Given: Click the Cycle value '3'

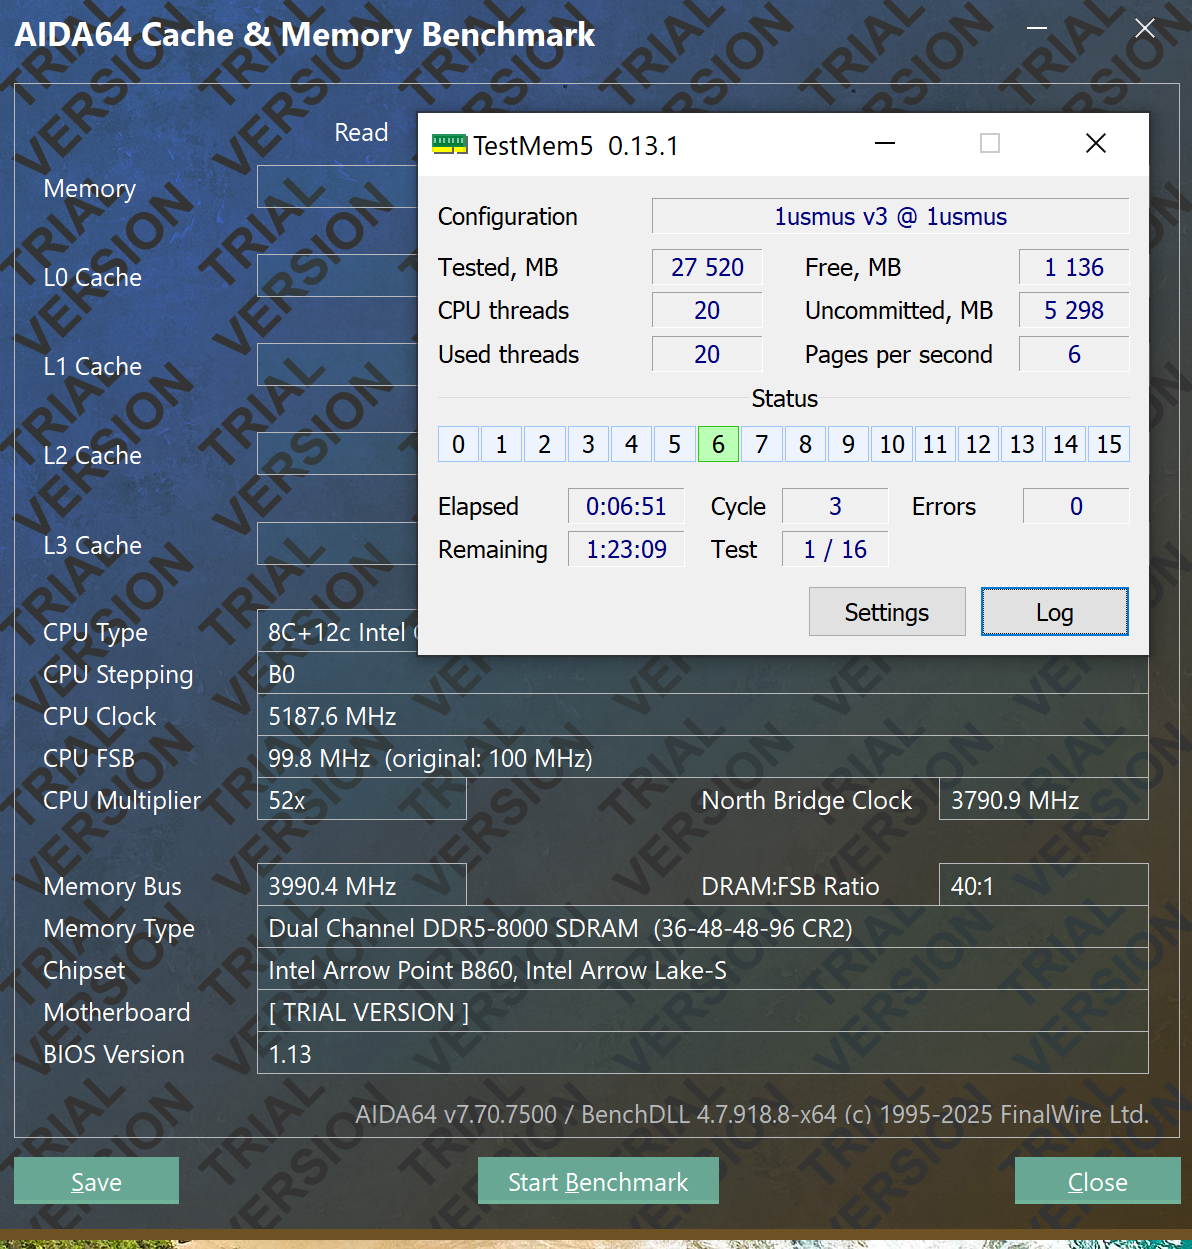Looking at the screenshot, I should pyautogui.click(x=835, y=506).
